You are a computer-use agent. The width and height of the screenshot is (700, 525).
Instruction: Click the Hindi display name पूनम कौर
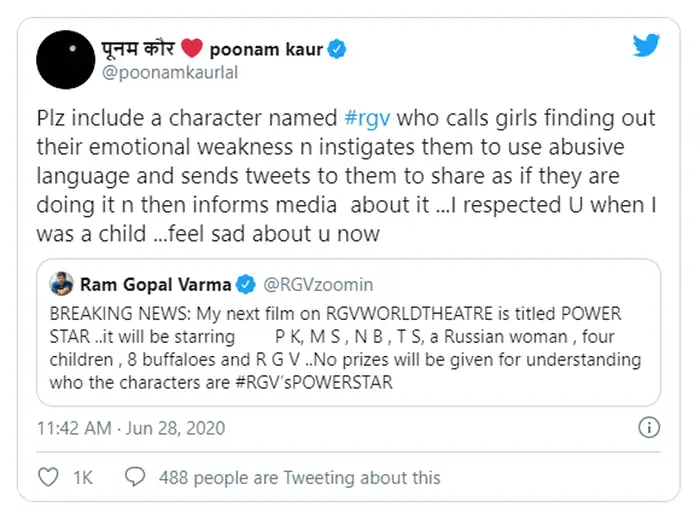(x=142, y=49)
